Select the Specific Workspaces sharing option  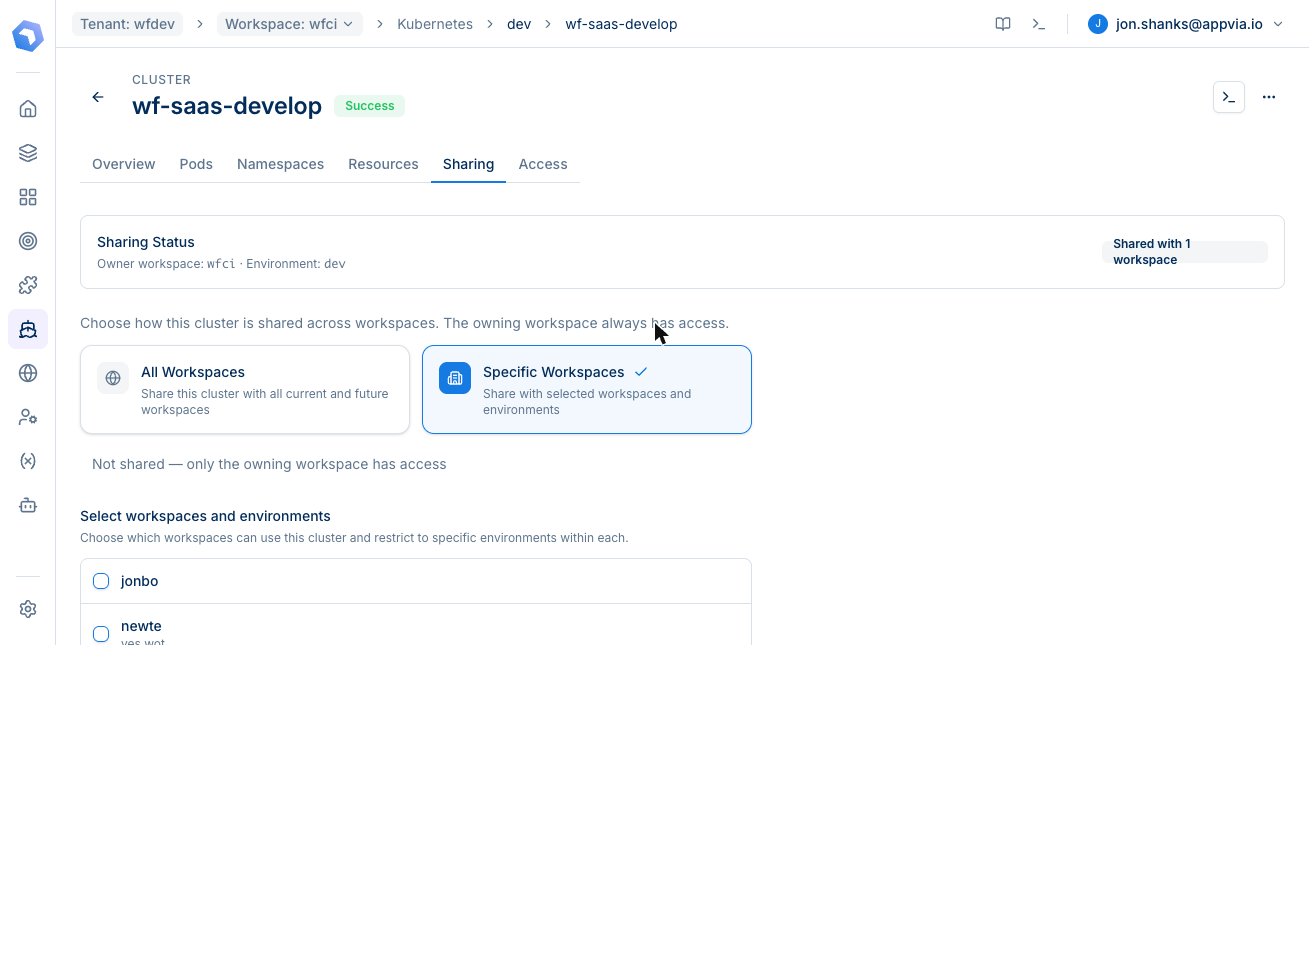coord(587,390)
